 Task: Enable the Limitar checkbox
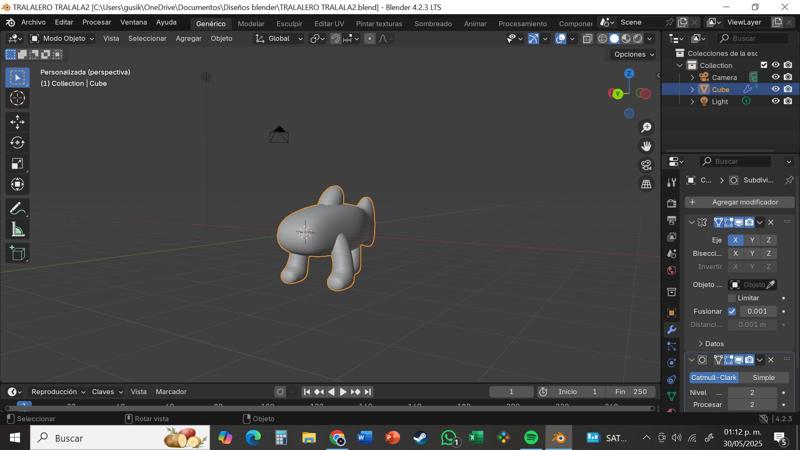(x=732, y=298)
